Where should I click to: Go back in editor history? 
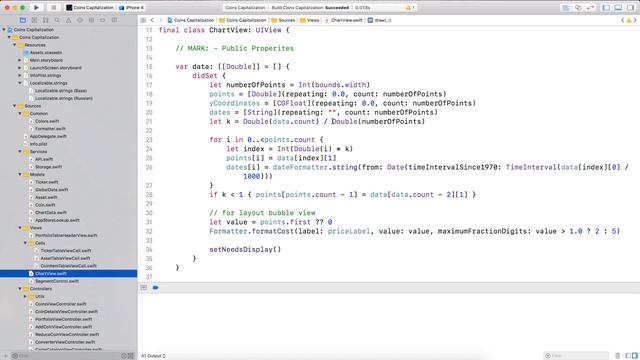(152, 20)
